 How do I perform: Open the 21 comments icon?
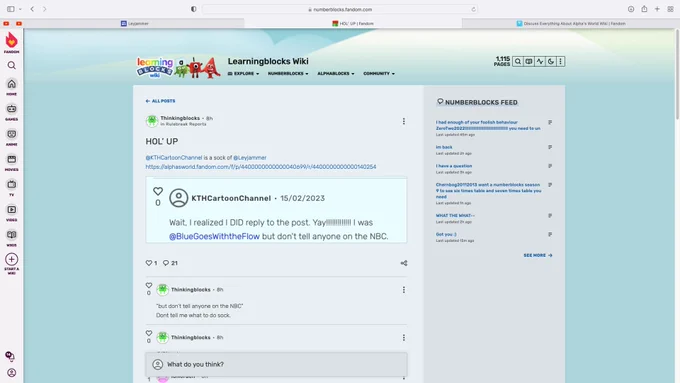[166, 263]
